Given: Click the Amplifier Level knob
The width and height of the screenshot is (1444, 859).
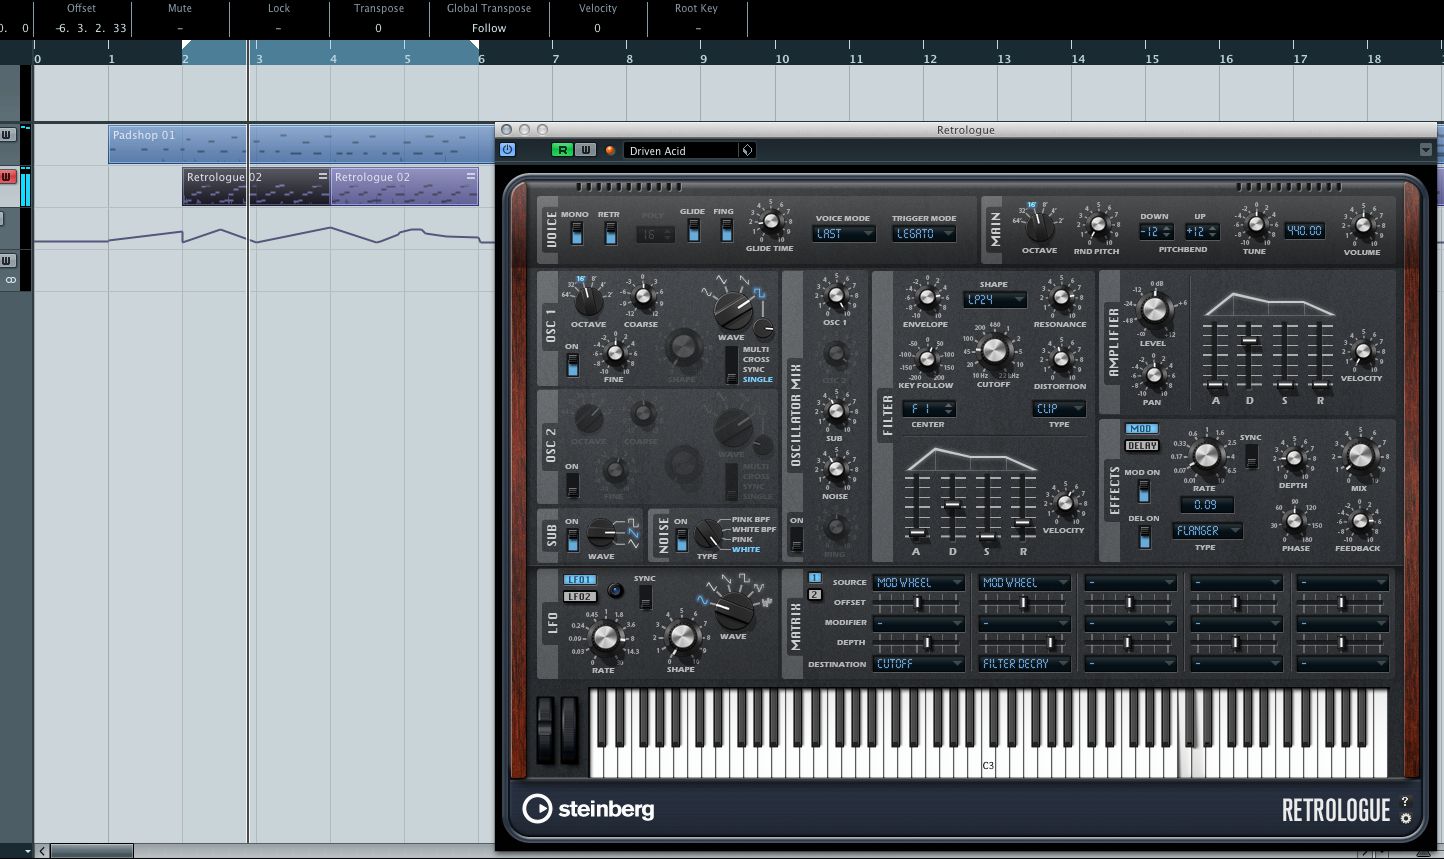Looking at the screenshot, I should [x=1153, y=310].
